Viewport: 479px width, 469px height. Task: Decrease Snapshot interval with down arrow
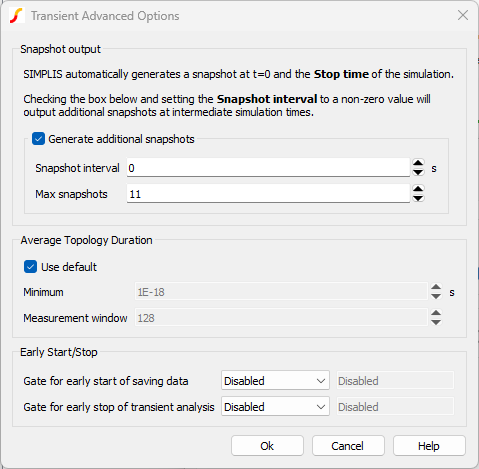(x=418, y=172)
